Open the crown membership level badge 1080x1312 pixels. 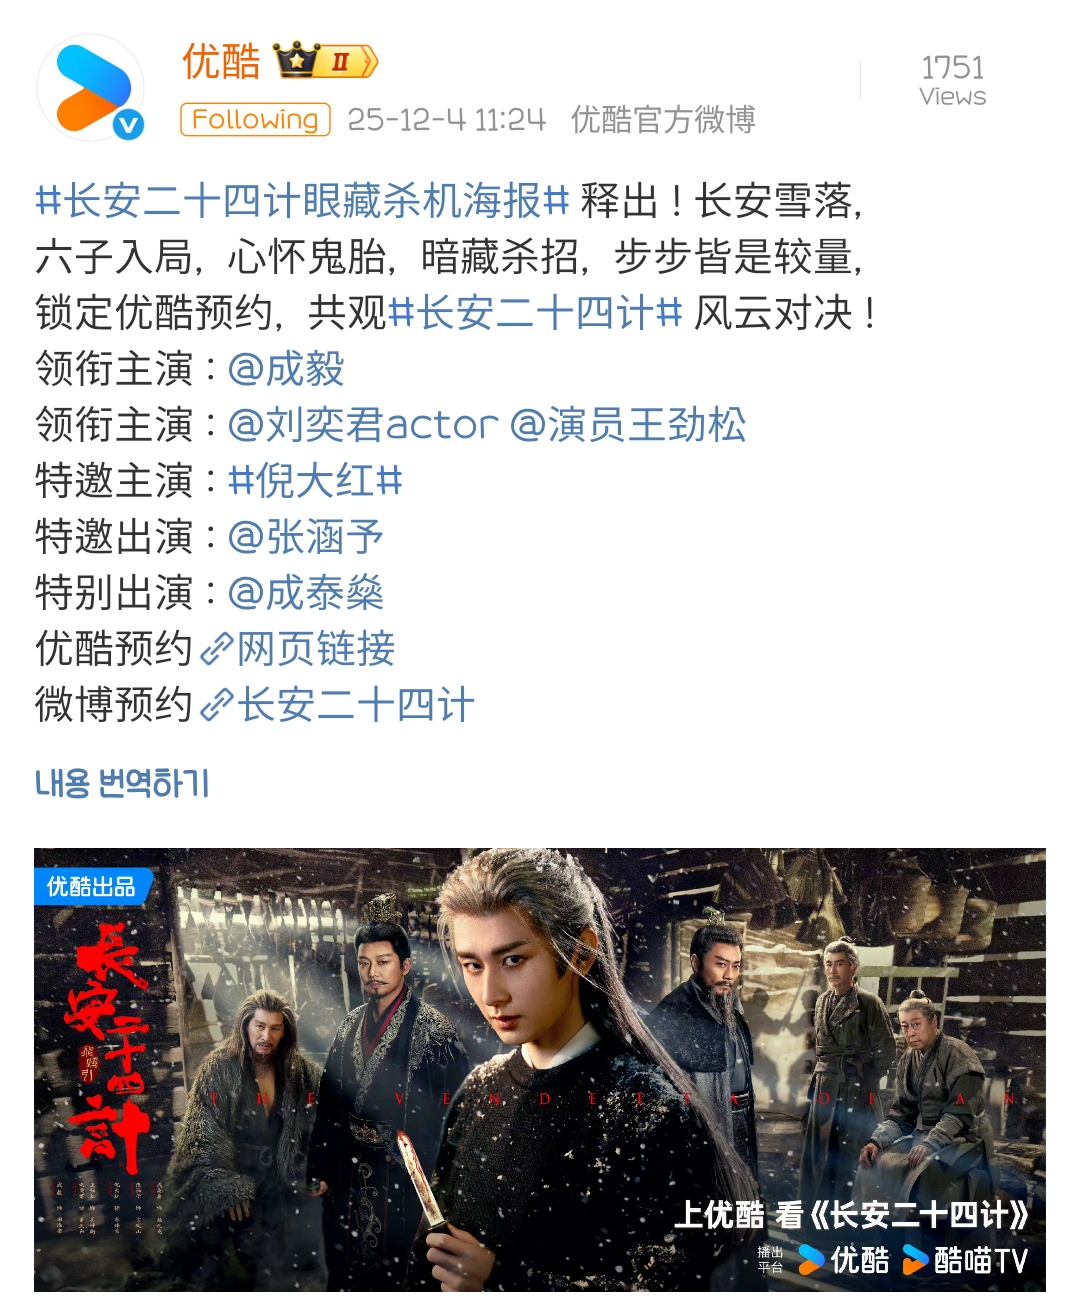(325, 61)
